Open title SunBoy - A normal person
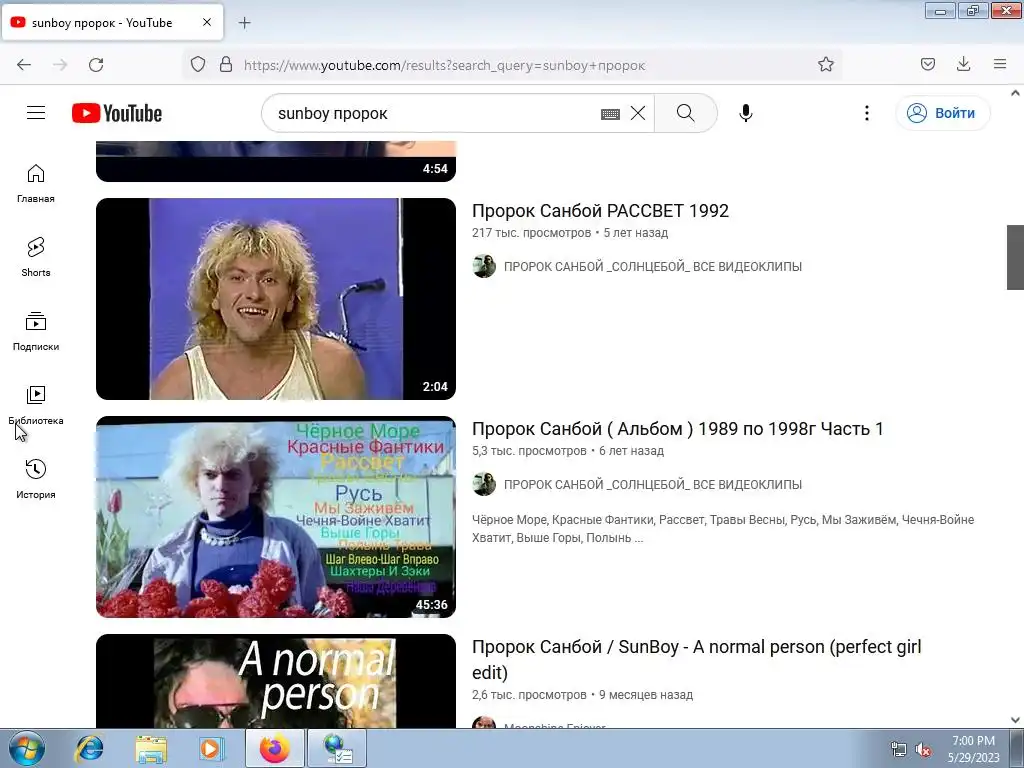This screenshot has width=1024, height=768. pos(696,660)
